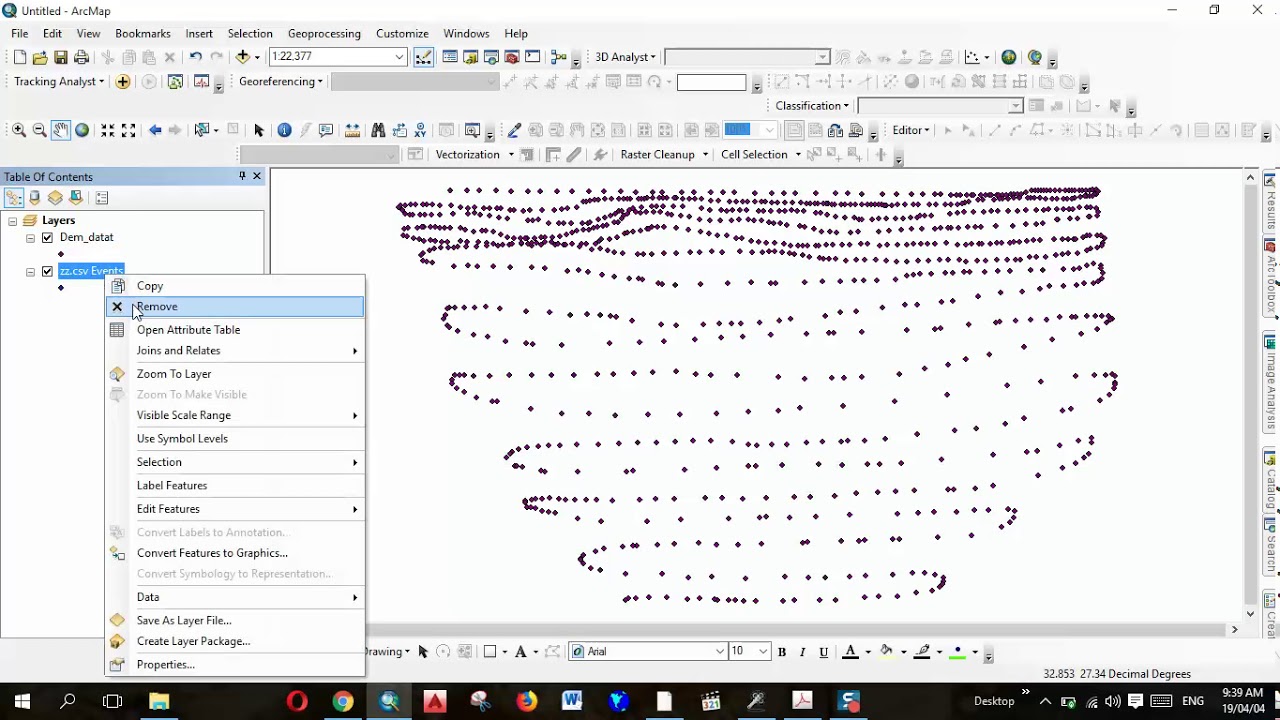The height and width of the screenshot is (720, 1280).
Task: Choose Open Attribute Table from context menu
Action: point(235,330)
